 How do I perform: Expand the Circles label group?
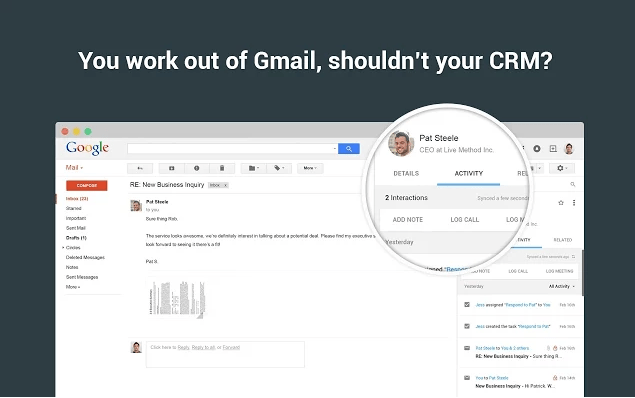pos(63,247)
